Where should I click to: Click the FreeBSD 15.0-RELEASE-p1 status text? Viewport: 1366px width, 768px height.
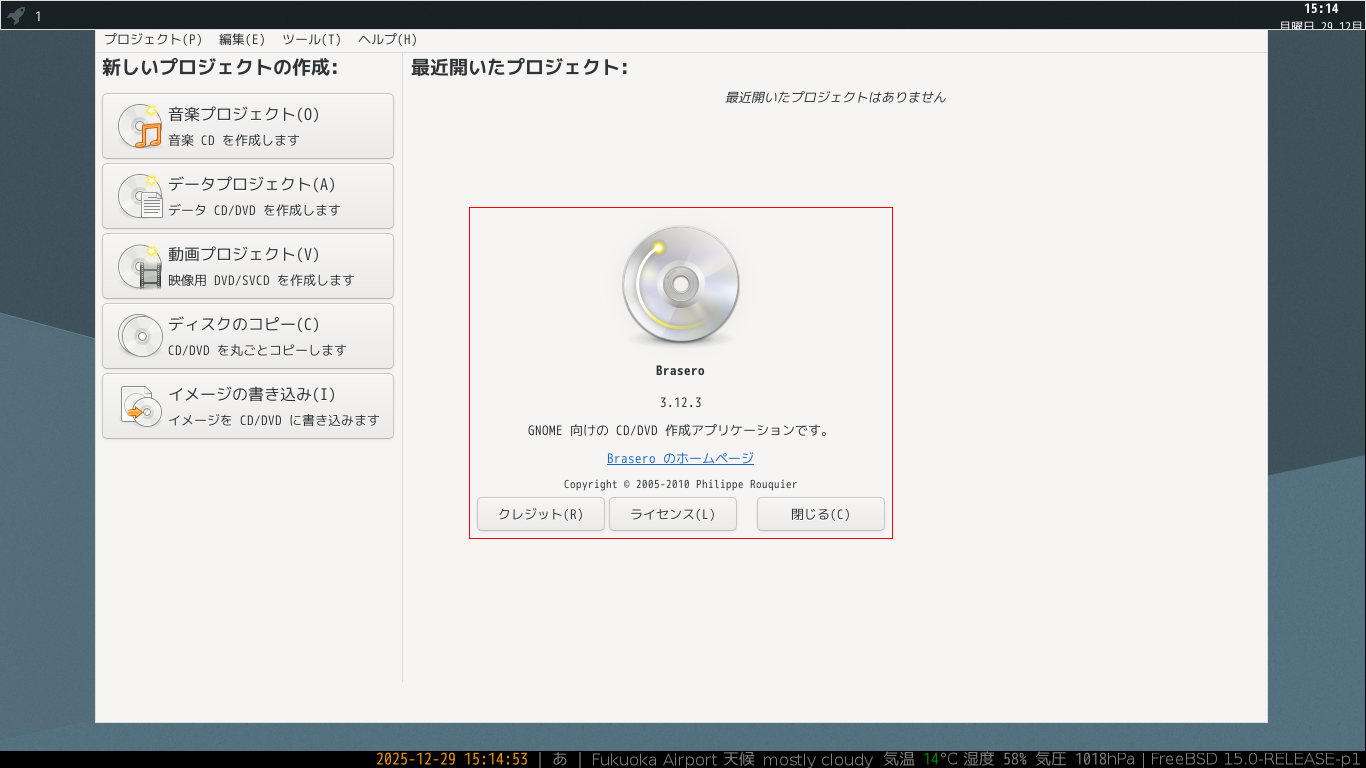[1256, 759]
